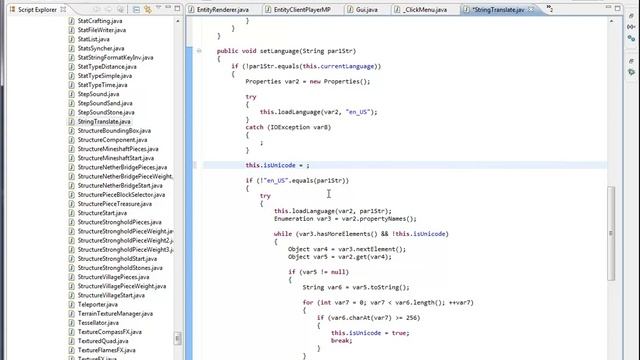640x360 pixels.
Task: Maximize the editor area
Action: click(618, 8)
